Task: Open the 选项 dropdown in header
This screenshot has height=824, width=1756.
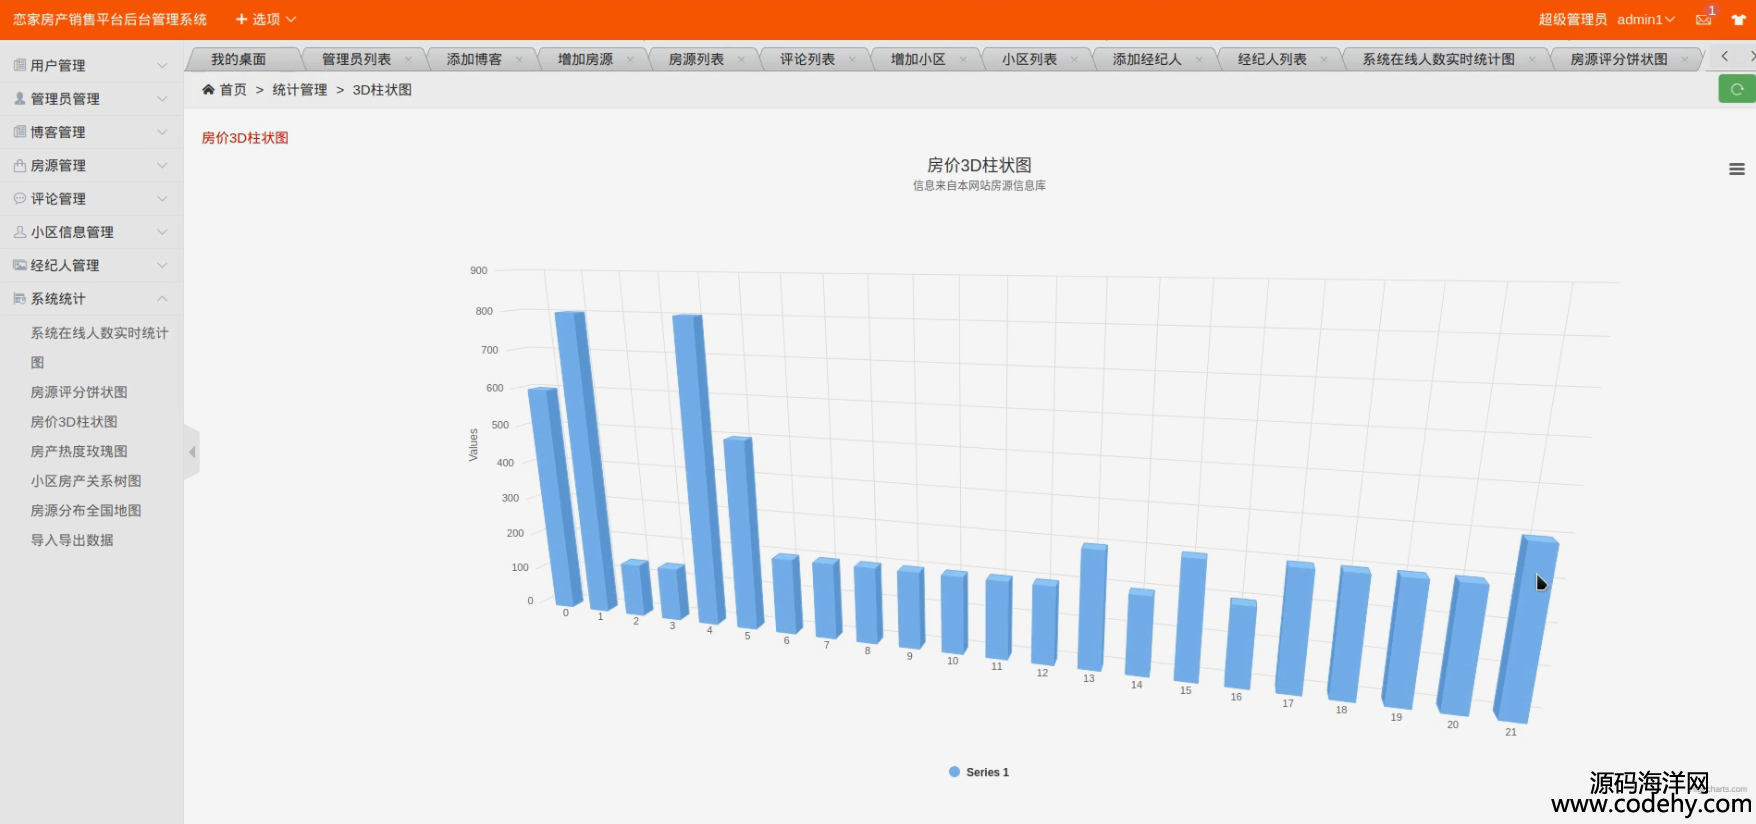Action: [x=266, y=19]
